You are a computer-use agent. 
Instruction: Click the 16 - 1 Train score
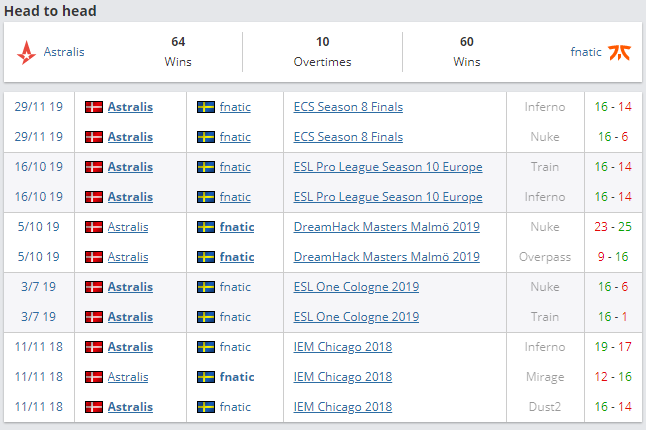(x=614, y=317)
